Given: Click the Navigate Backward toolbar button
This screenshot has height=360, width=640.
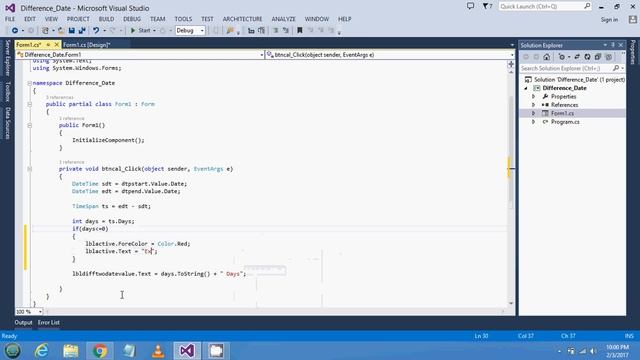Looking at the screenshot, I should pos(15,31).
